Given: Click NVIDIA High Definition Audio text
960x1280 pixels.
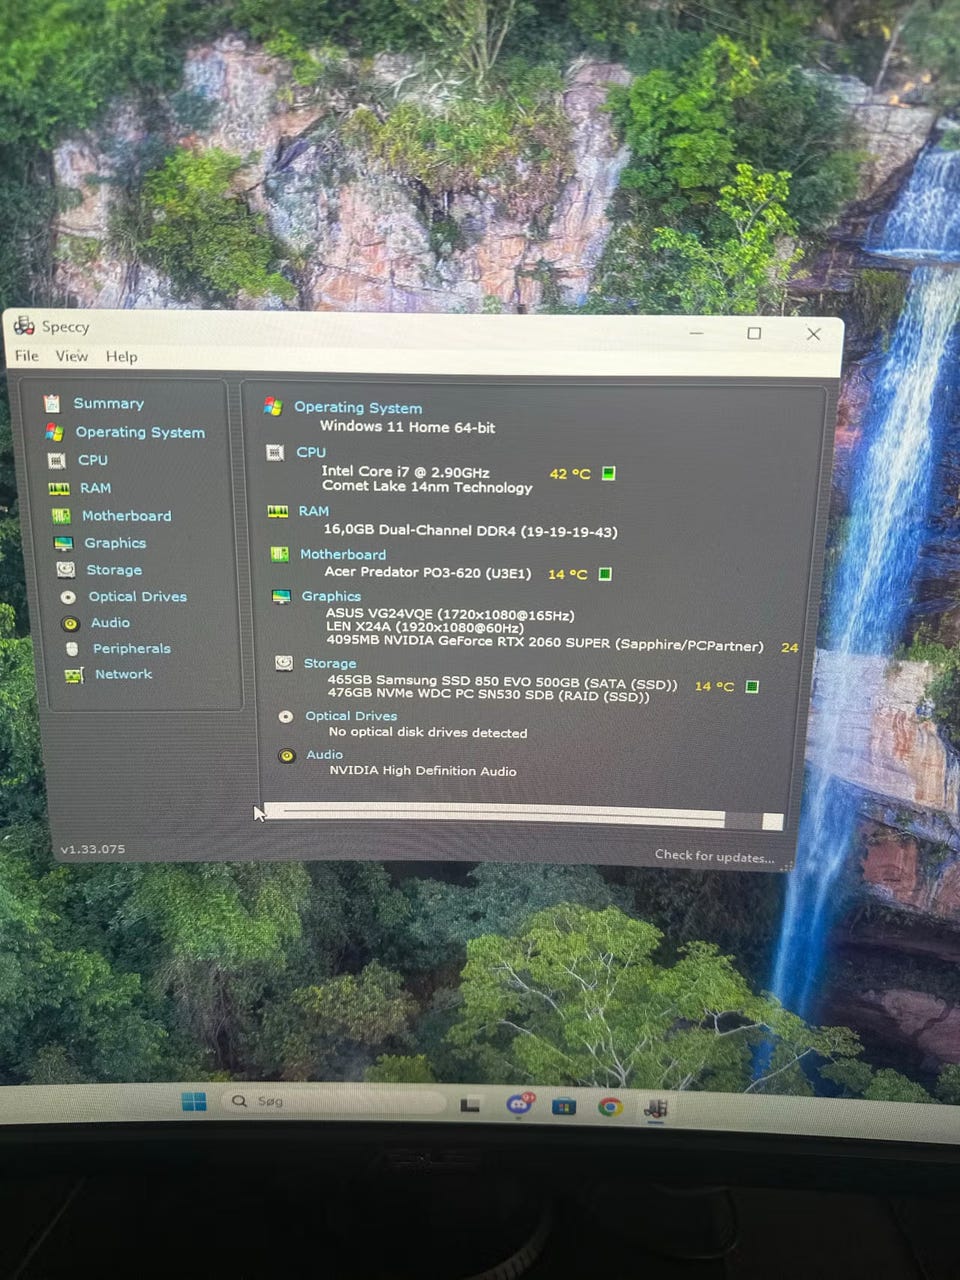Looking at the screenshot, I should pos(423,771).
